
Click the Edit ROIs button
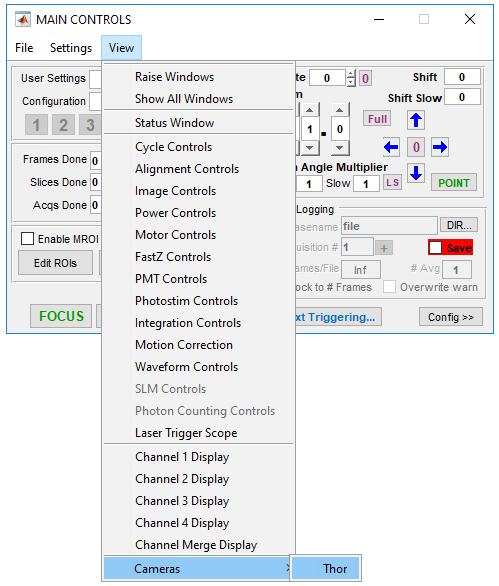[x=55, y=263]
